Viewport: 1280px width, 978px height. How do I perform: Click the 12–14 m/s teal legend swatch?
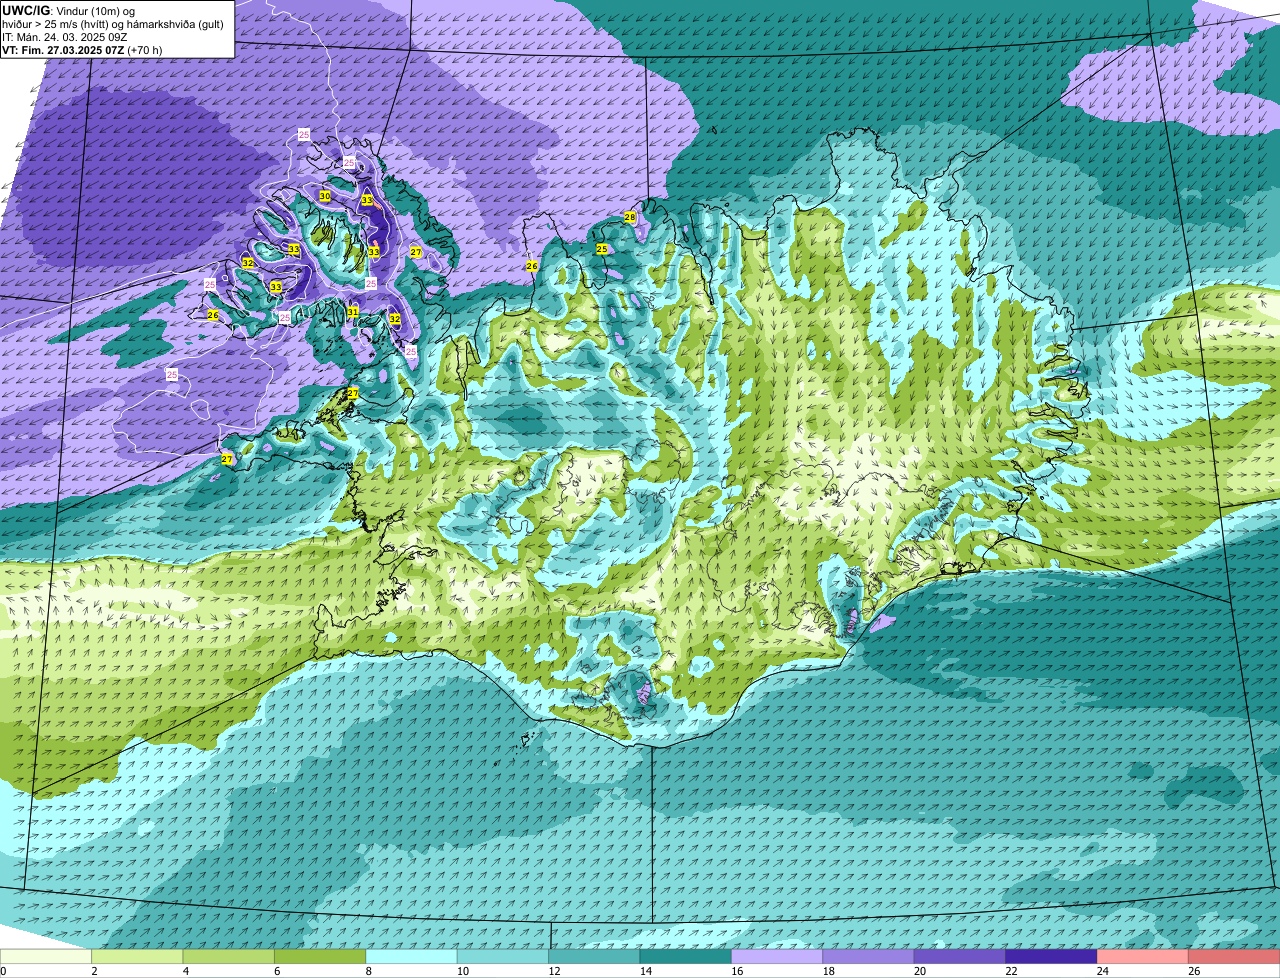[x=594, y=957]
